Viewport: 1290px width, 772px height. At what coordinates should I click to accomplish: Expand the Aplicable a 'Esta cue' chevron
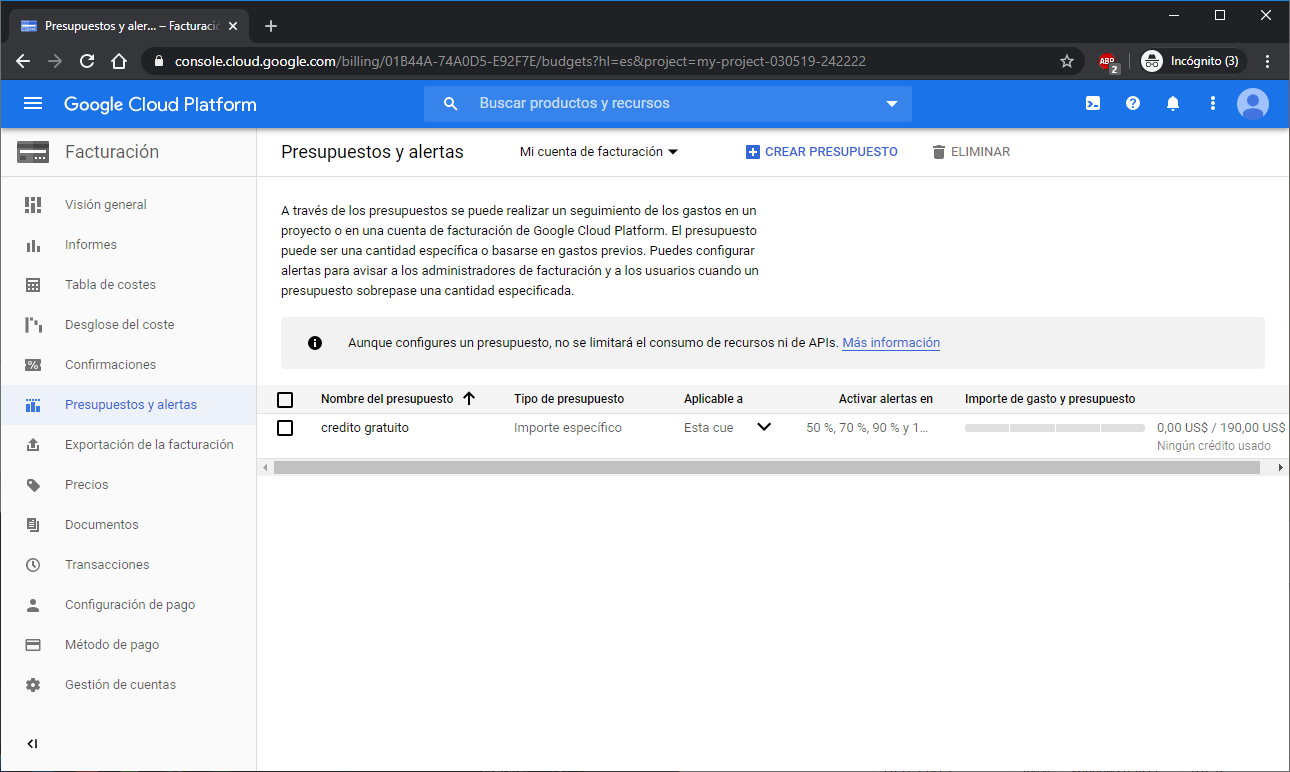click(x=764, y=427)
